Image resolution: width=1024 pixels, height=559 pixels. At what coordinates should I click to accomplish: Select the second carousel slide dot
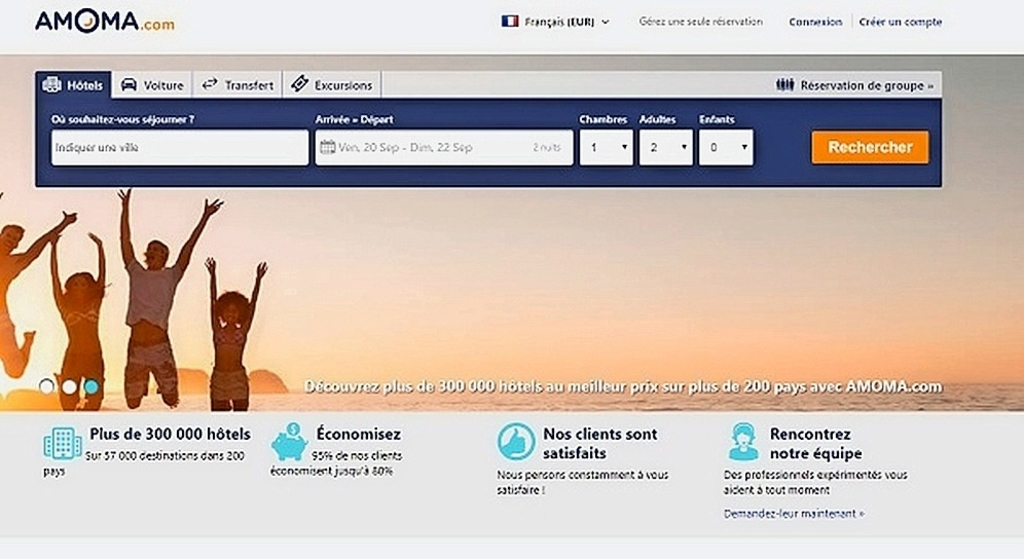(x=69, y=386)
